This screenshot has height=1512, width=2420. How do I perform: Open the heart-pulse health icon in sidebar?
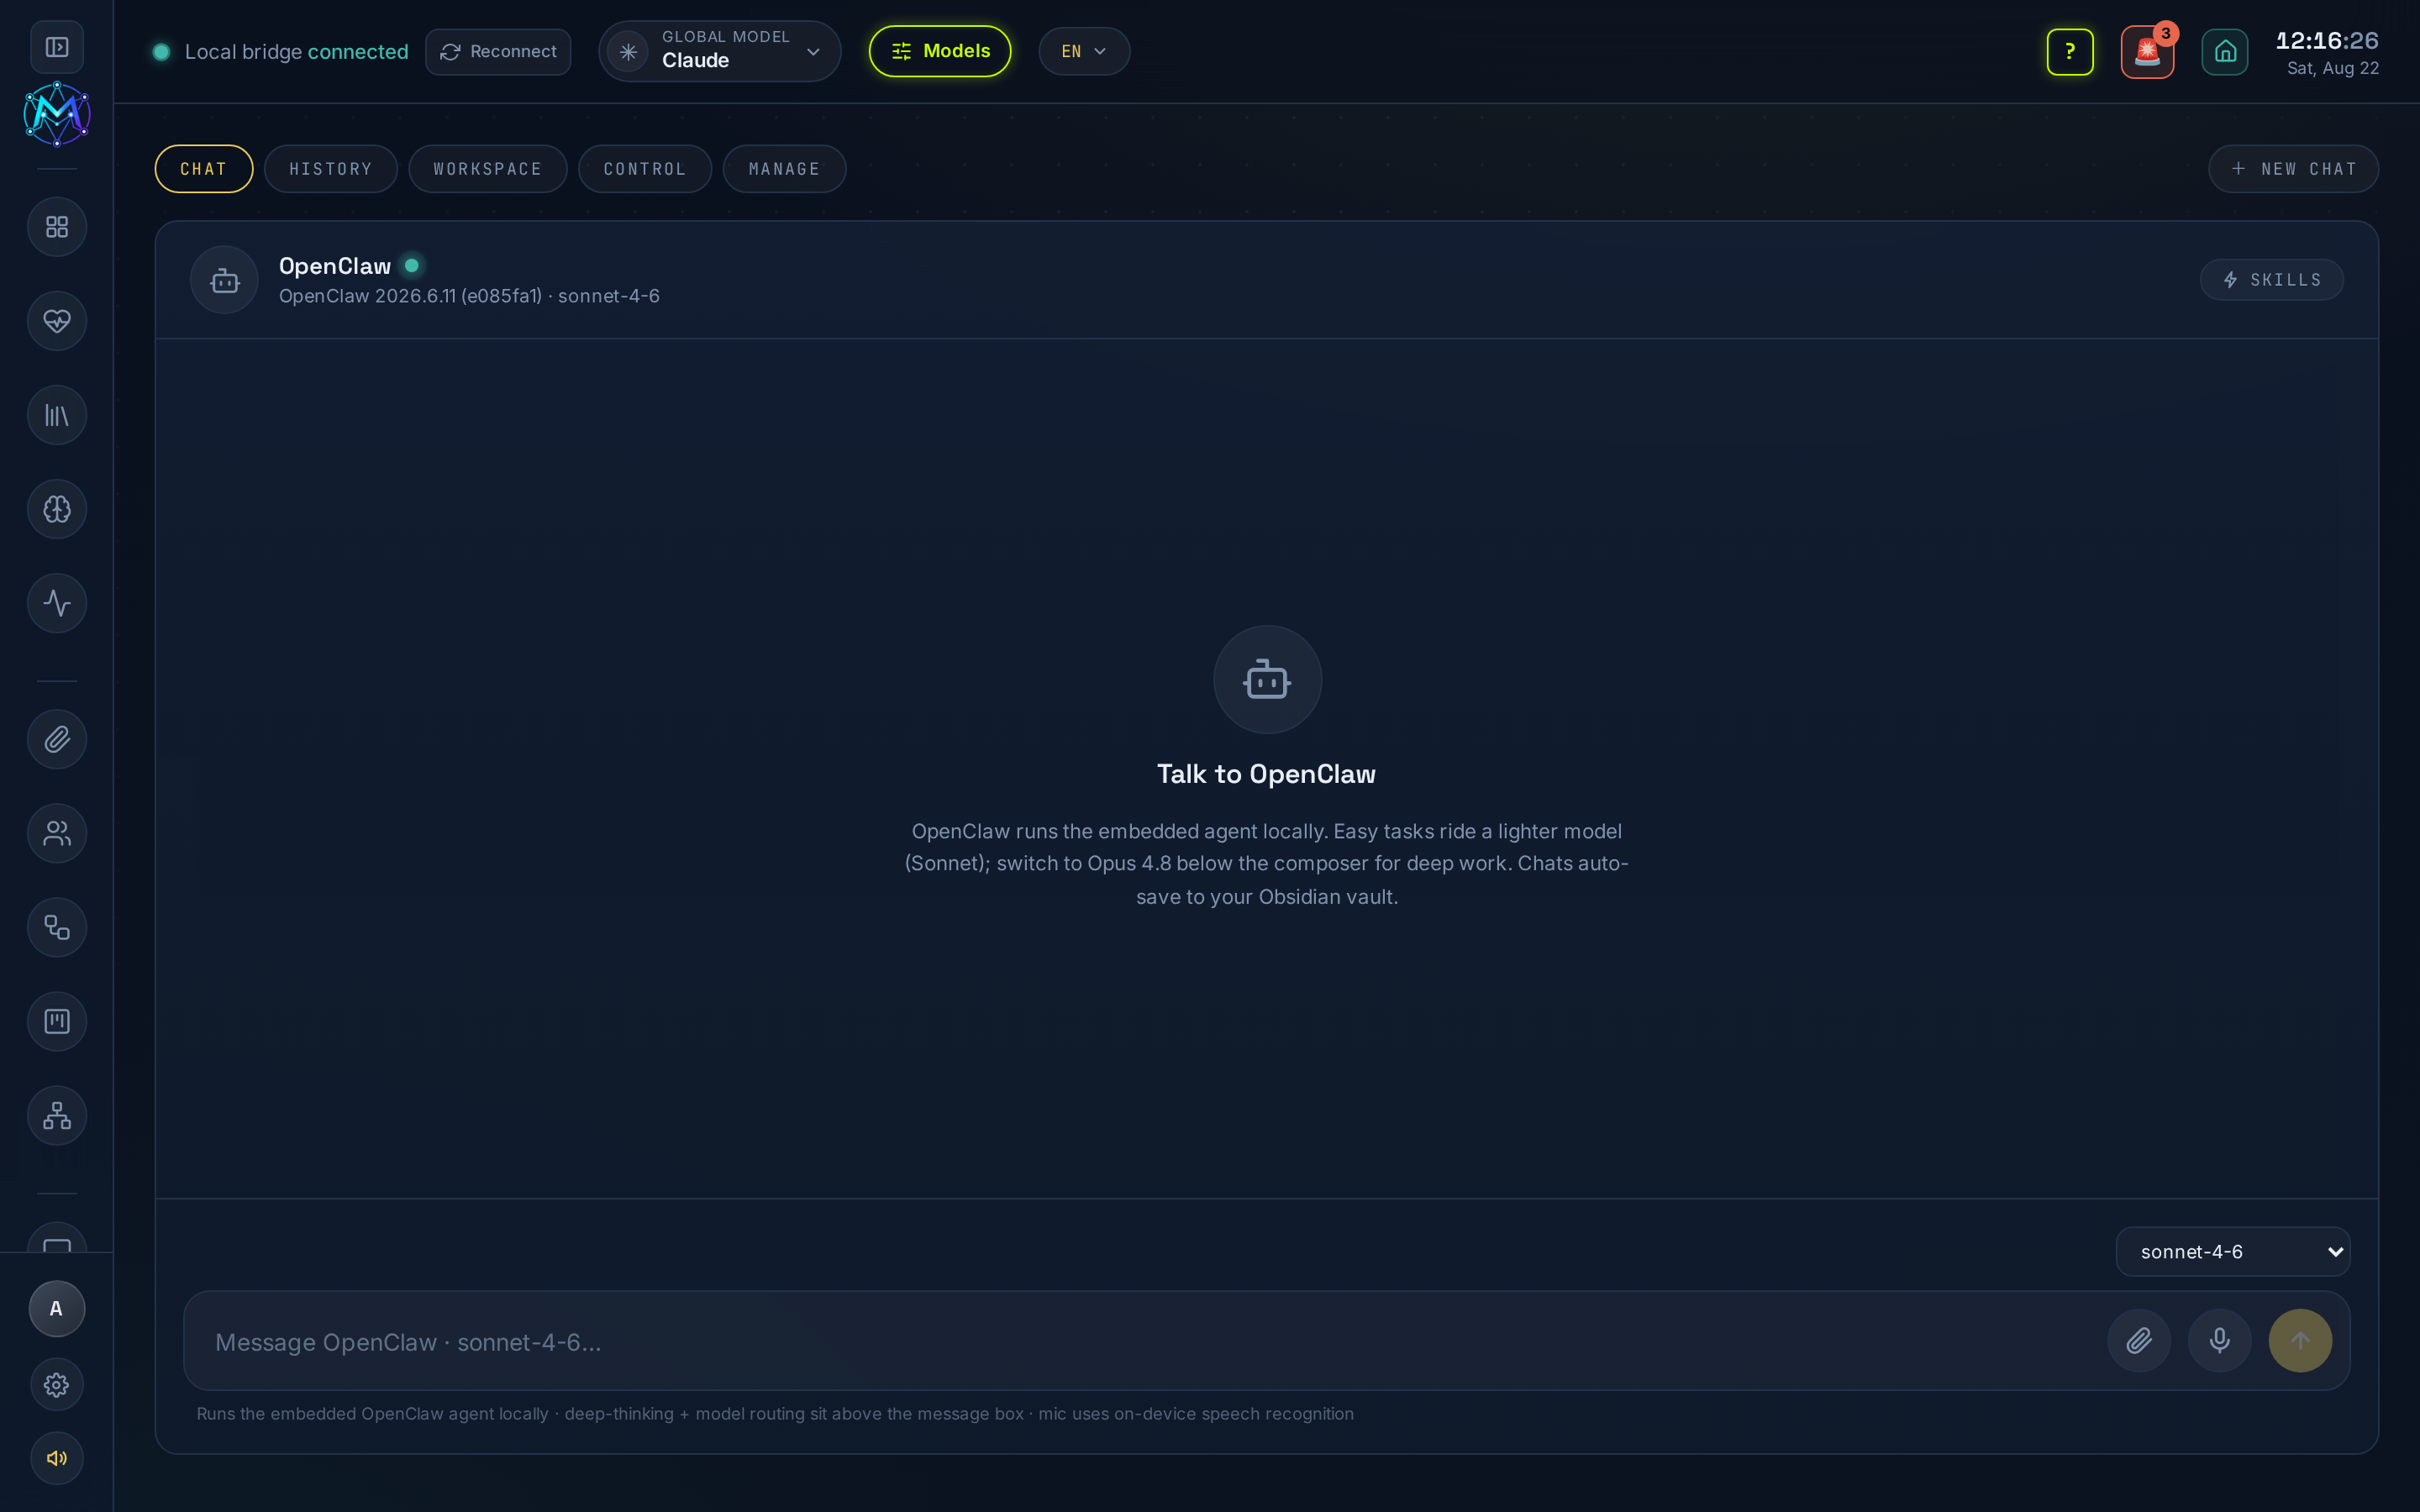pos(57,321)
